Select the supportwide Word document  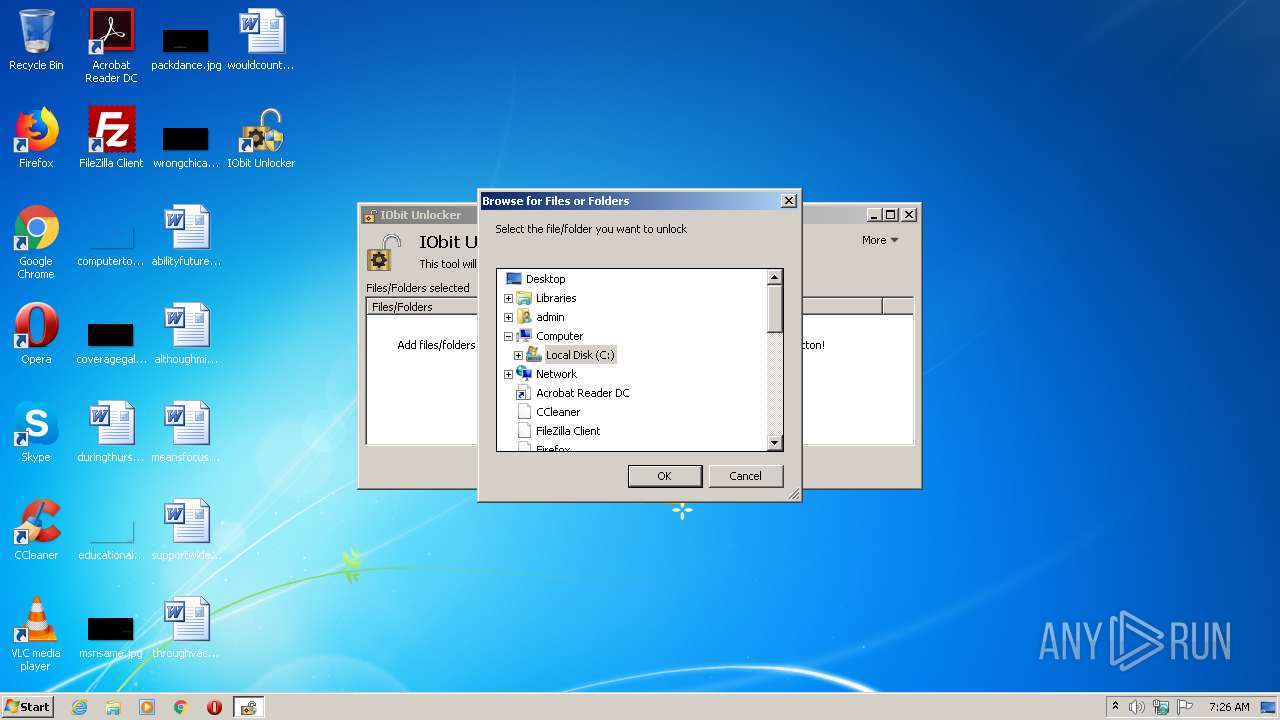click(186, 530)
